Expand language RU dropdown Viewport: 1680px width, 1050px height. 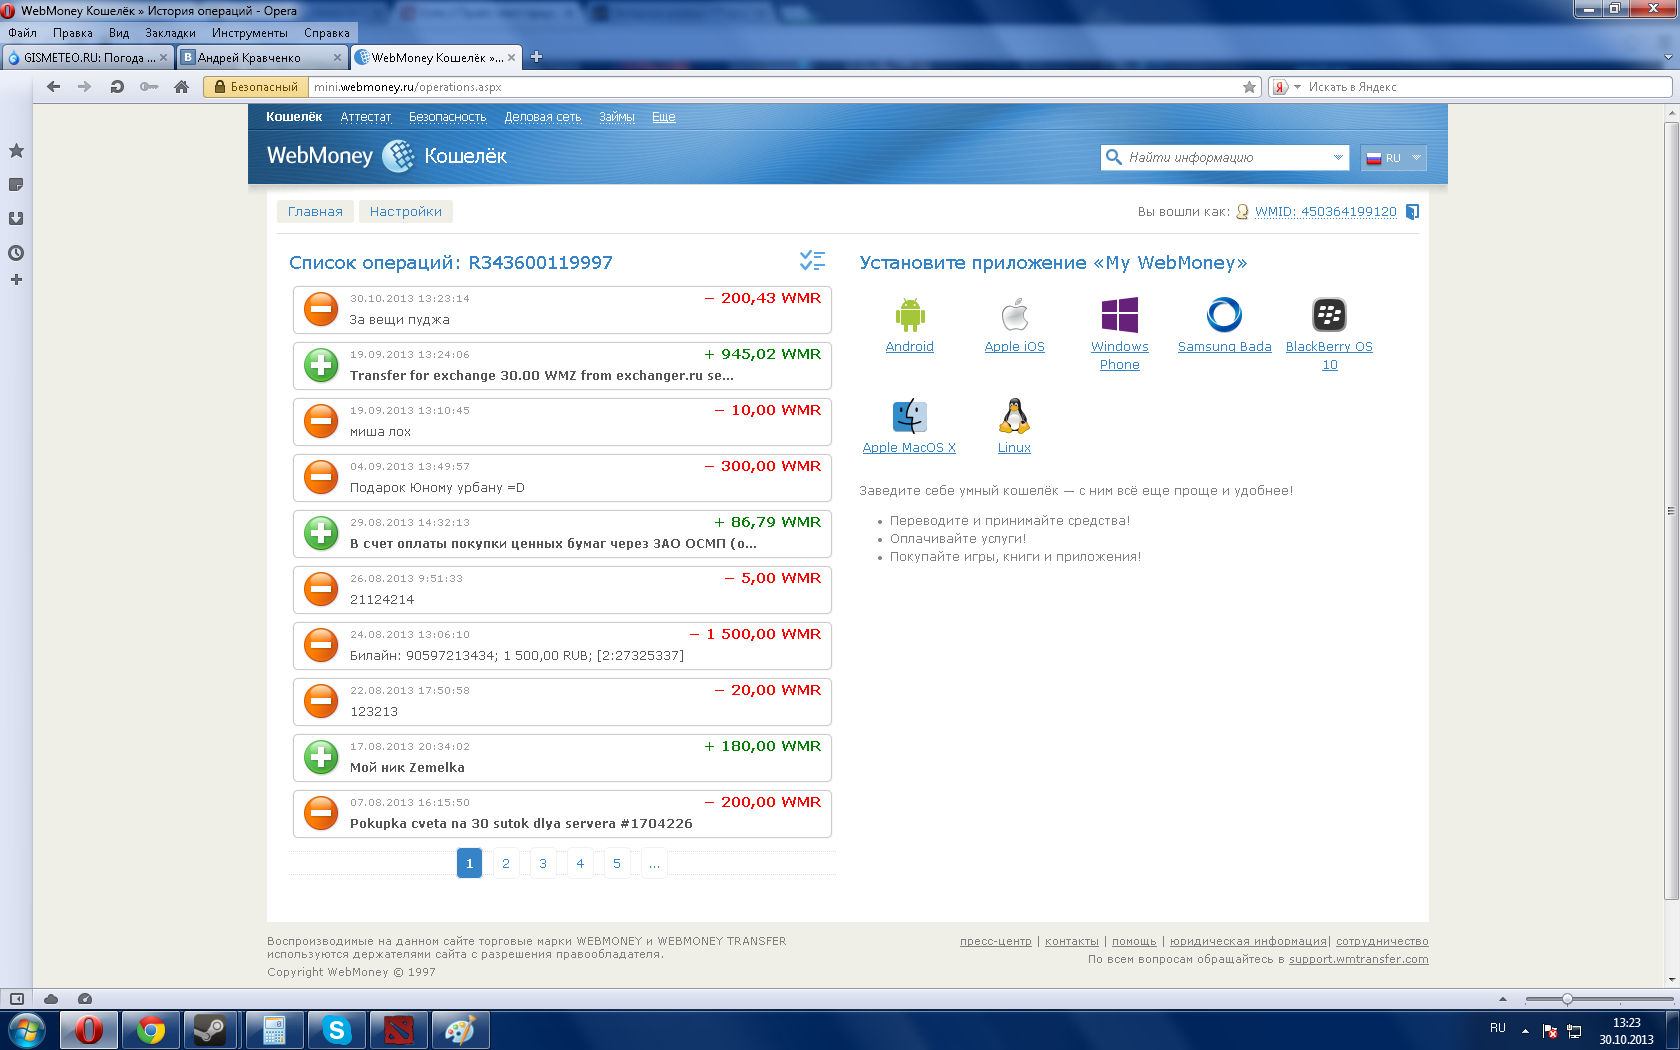pos(1393,158)
